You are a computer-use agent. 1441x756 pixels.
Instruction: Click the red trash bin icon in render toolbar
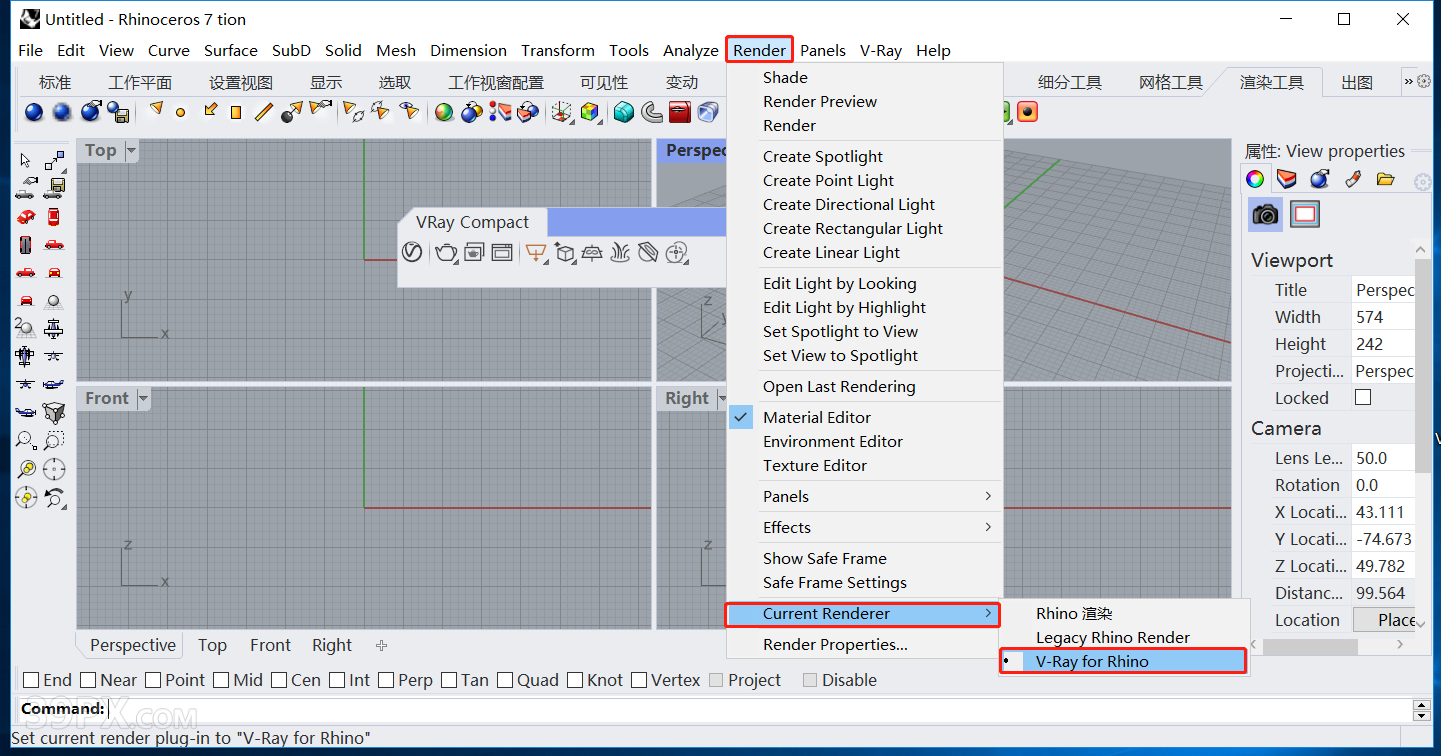(x=680, y=112)
